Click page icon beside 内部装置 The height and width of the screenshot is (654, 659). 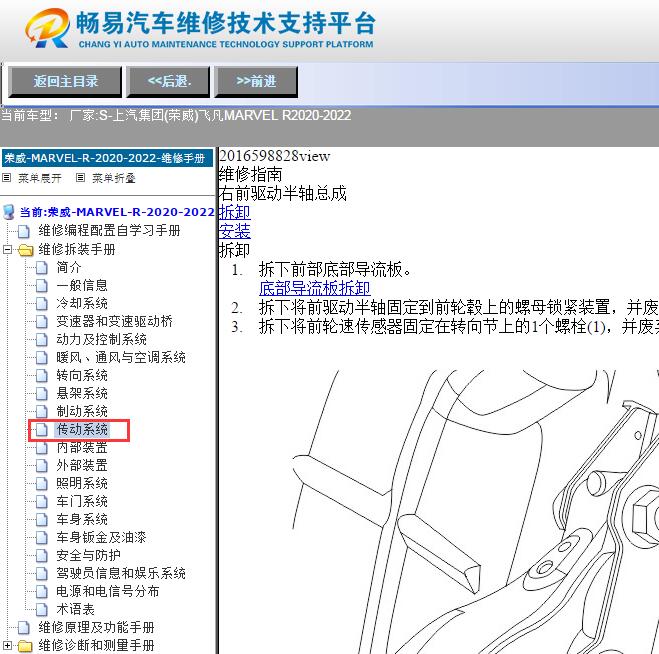click(42, 448)
